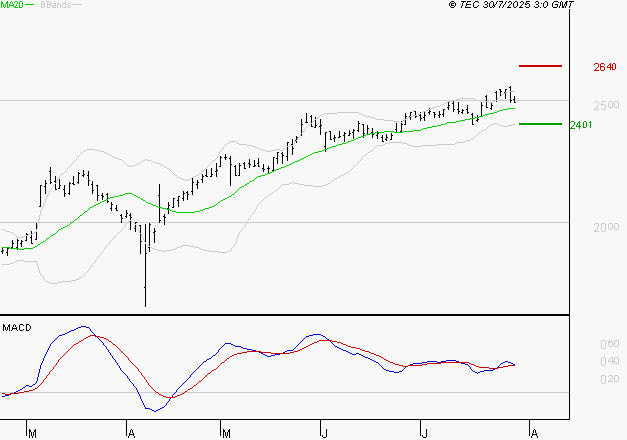Click the green MA20 legend line sample
Viewport: 627px width, 440px height.
pos(29,5)
